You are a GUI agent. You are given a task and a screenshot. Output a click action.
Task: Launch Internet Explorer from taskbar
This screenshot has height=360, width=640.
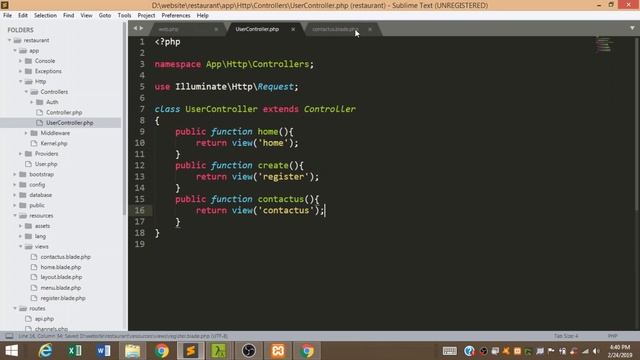click(x=45, y=351)
